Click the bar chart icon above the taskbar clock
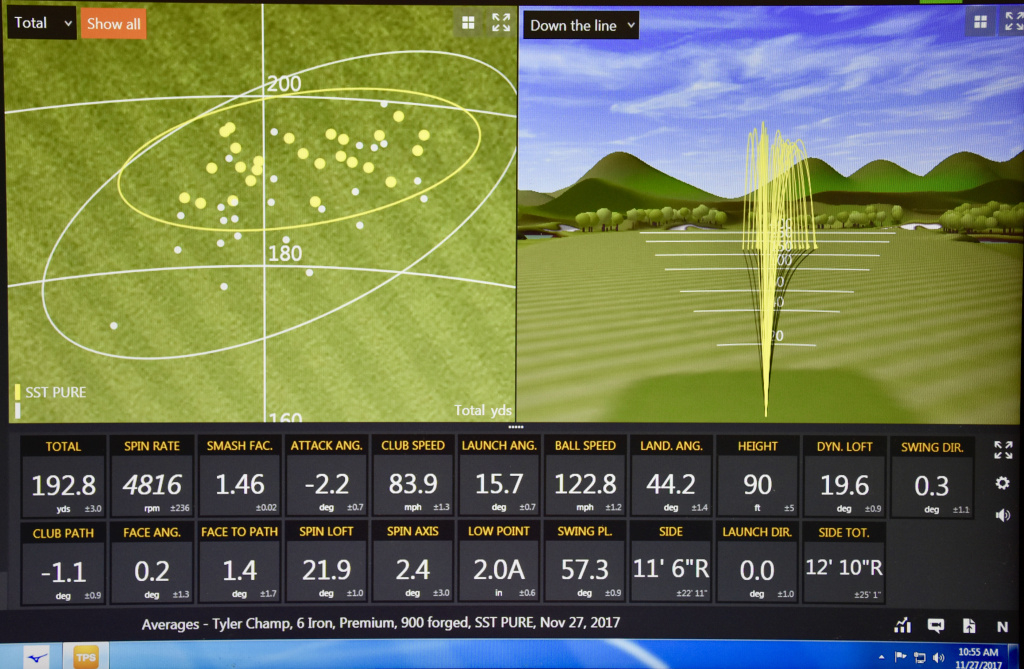The image size is (1024, 669). (x=902, y=625)
